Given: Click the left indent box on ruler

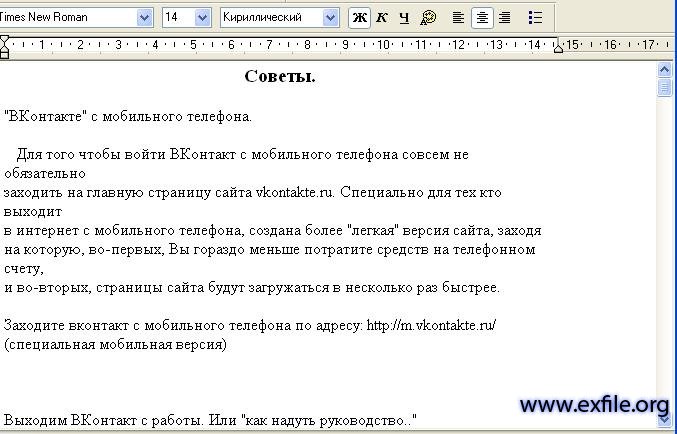Looking at the screenshot, I should tap(4, 54).
